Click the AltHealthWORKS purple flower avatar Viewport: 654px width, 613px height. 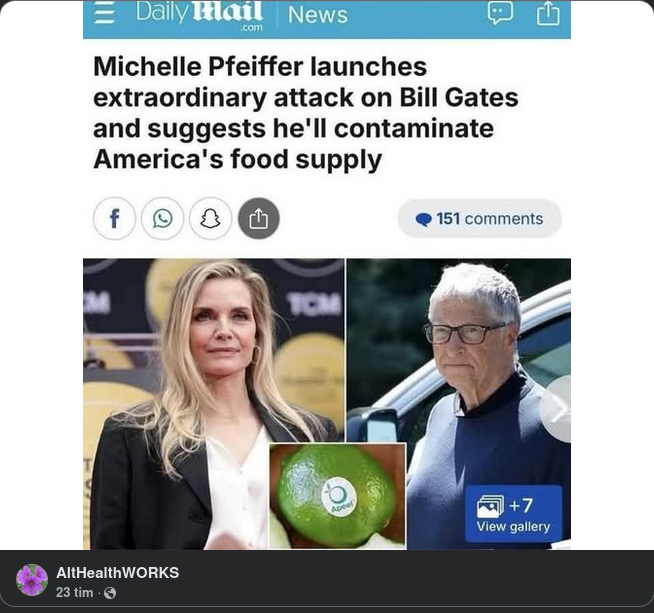32,580
